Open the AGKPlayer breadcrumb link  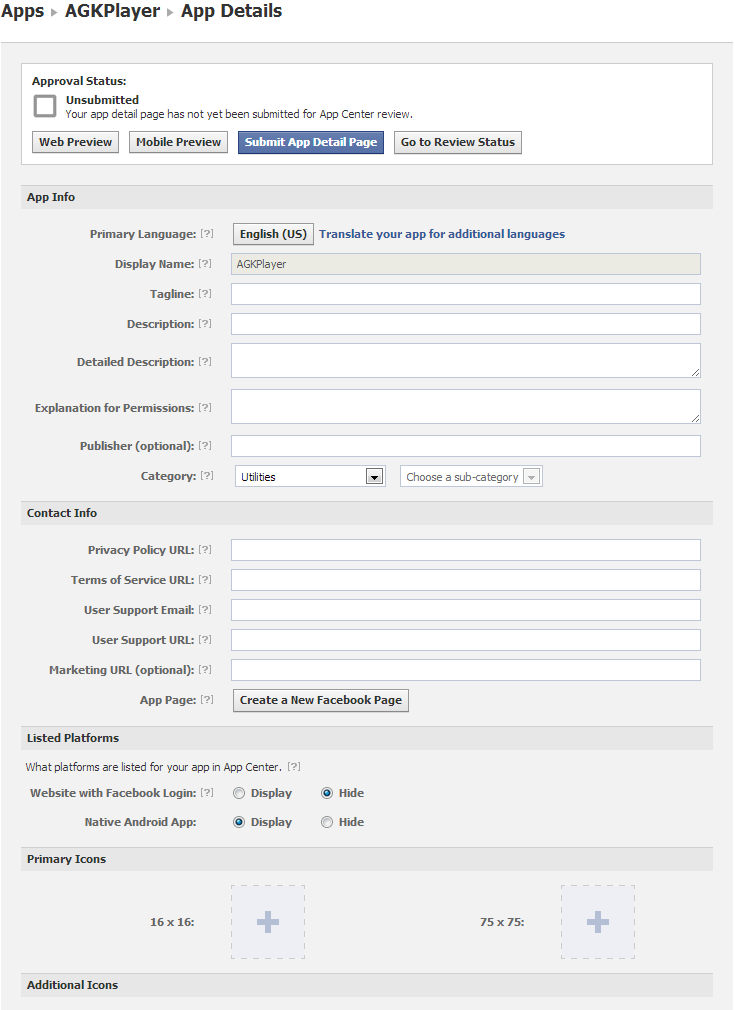[112, 12]
